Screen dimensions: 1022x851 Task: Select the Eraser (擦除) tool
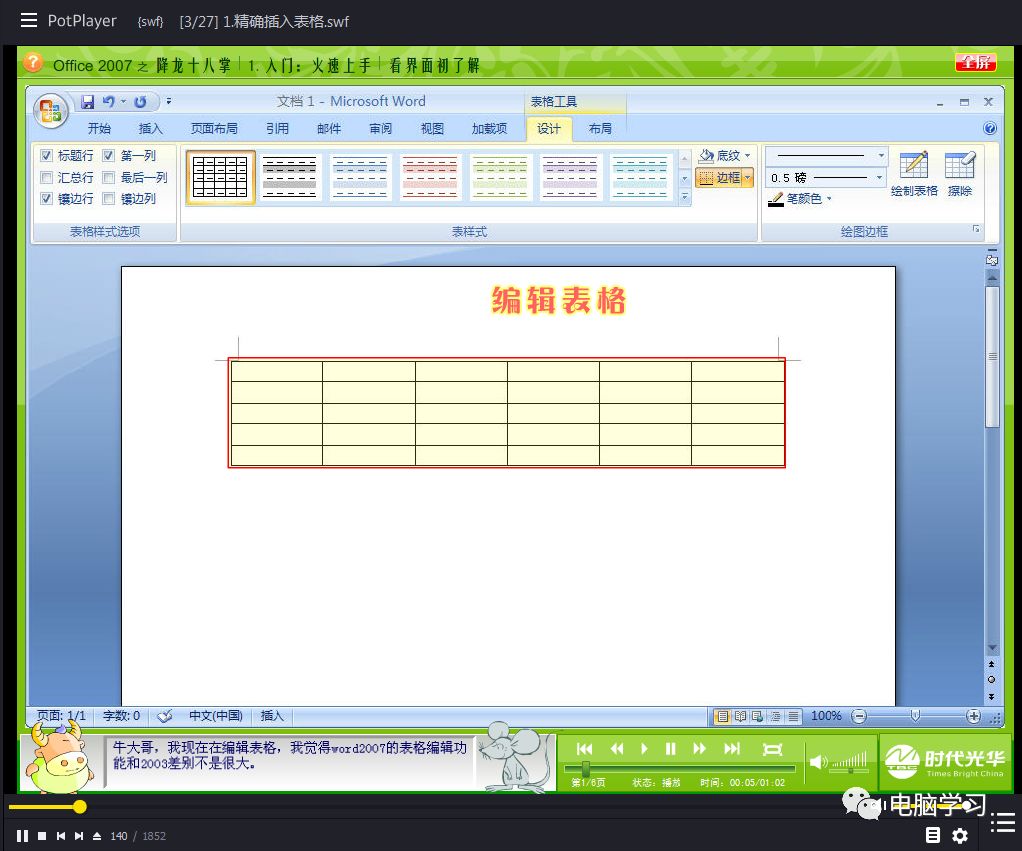tap(959, 173)
